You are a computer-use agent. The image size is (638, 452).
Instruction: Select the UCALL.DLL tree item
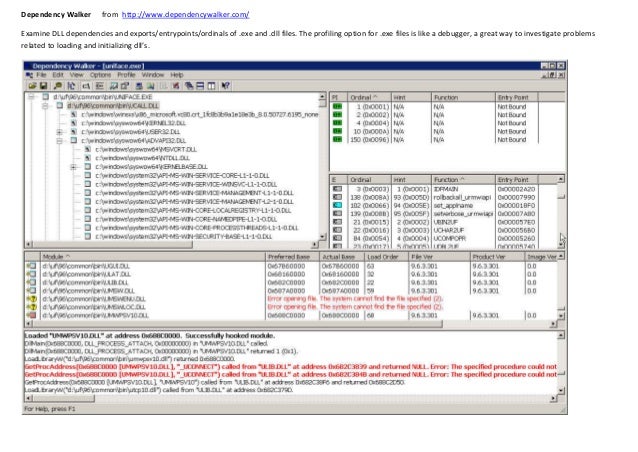[x=113, y=106]
